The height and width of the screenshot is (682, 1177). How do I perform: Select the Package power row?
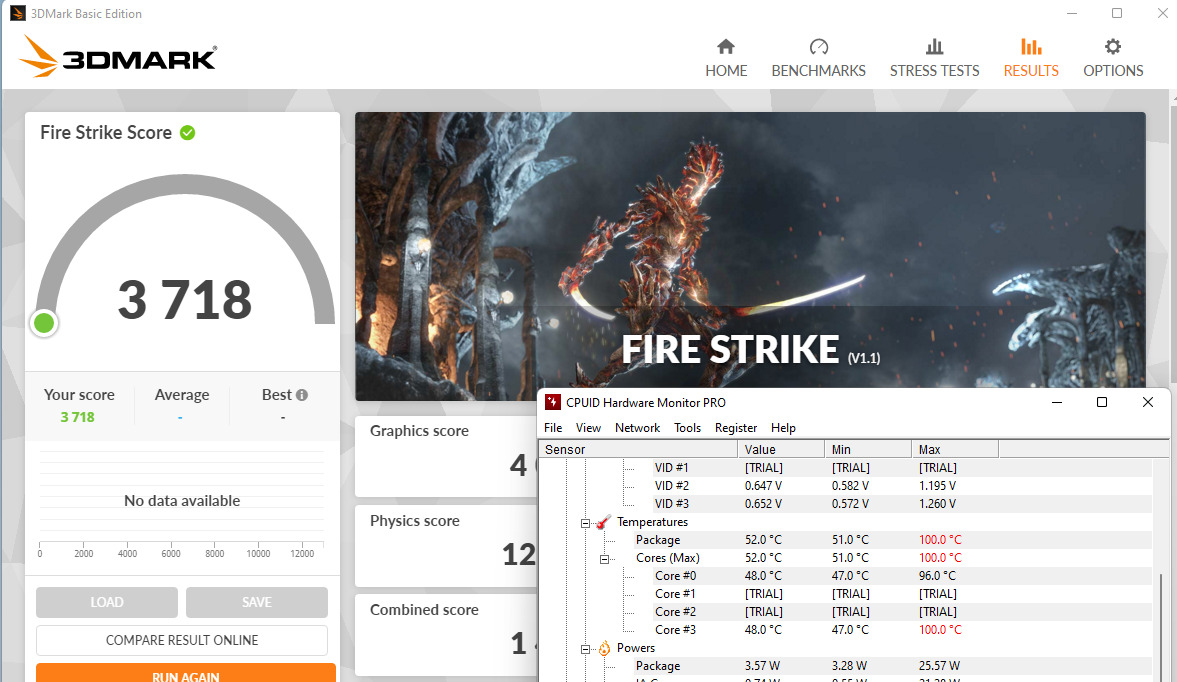(846, 665)
